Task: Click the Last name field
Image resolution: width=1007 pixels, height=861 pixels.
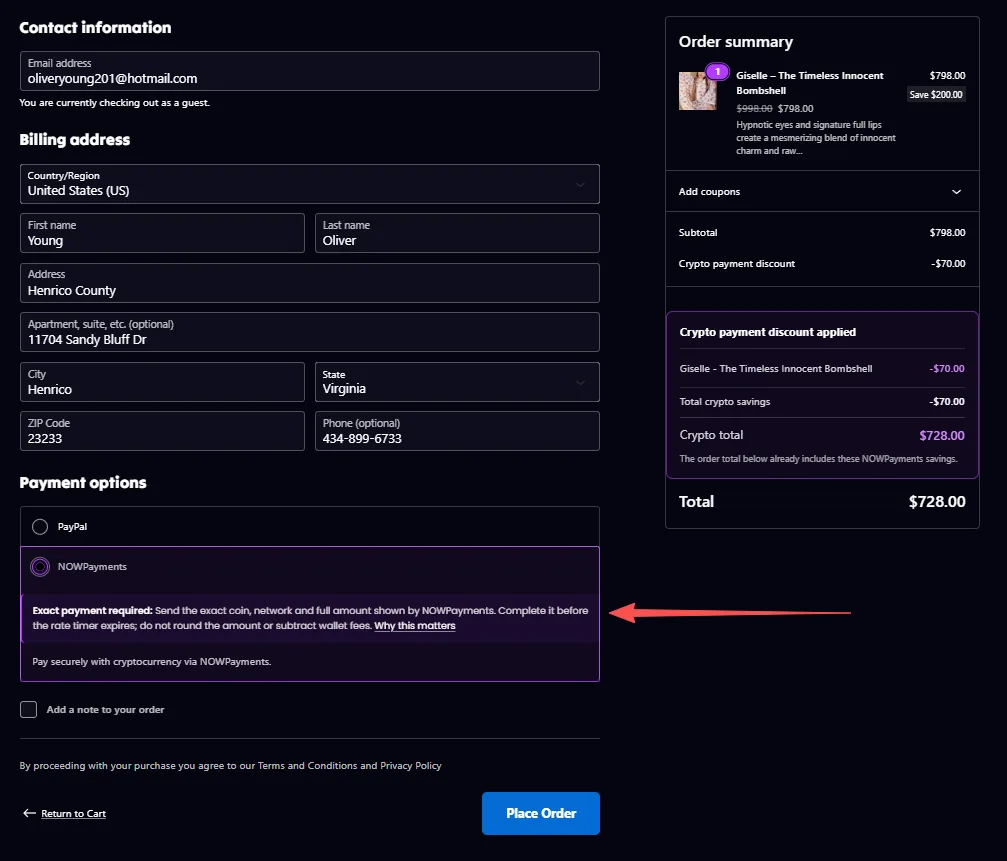Action: 457,233
